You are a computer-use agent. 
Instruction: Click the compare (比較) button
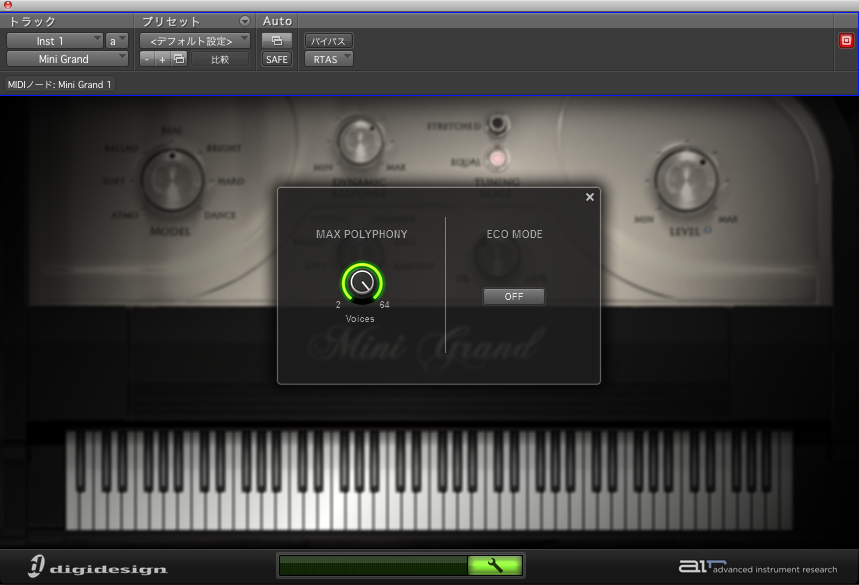click(x=220, y=59)
